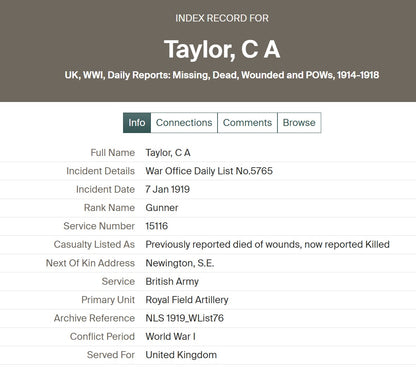Click the 'Taylor, C A' page heading

tap(222, 50)
